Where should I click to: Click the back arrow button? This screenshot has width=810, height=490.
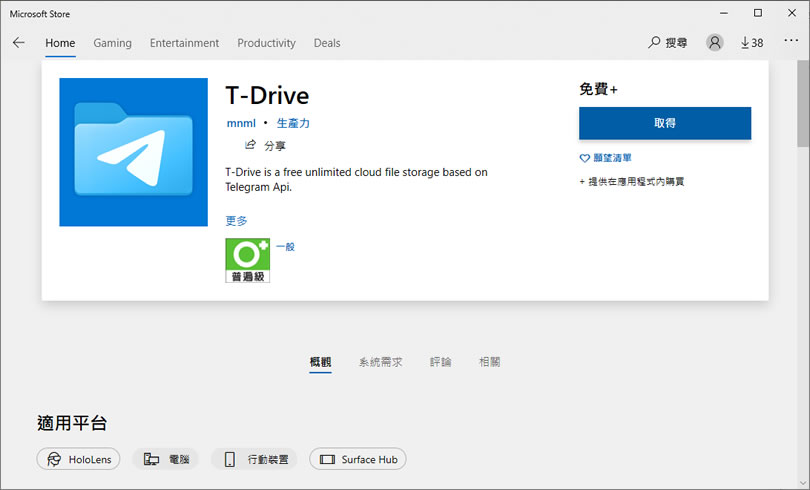[18, 43]
